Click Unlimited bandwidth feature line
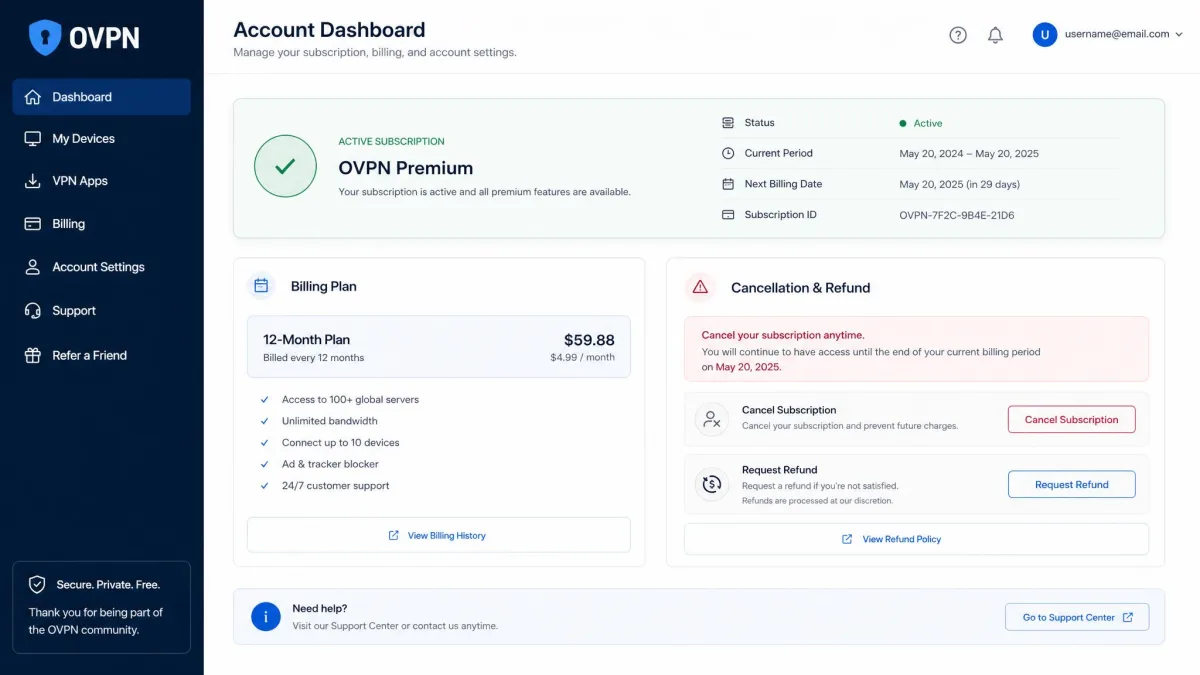 tap(330, 421)
